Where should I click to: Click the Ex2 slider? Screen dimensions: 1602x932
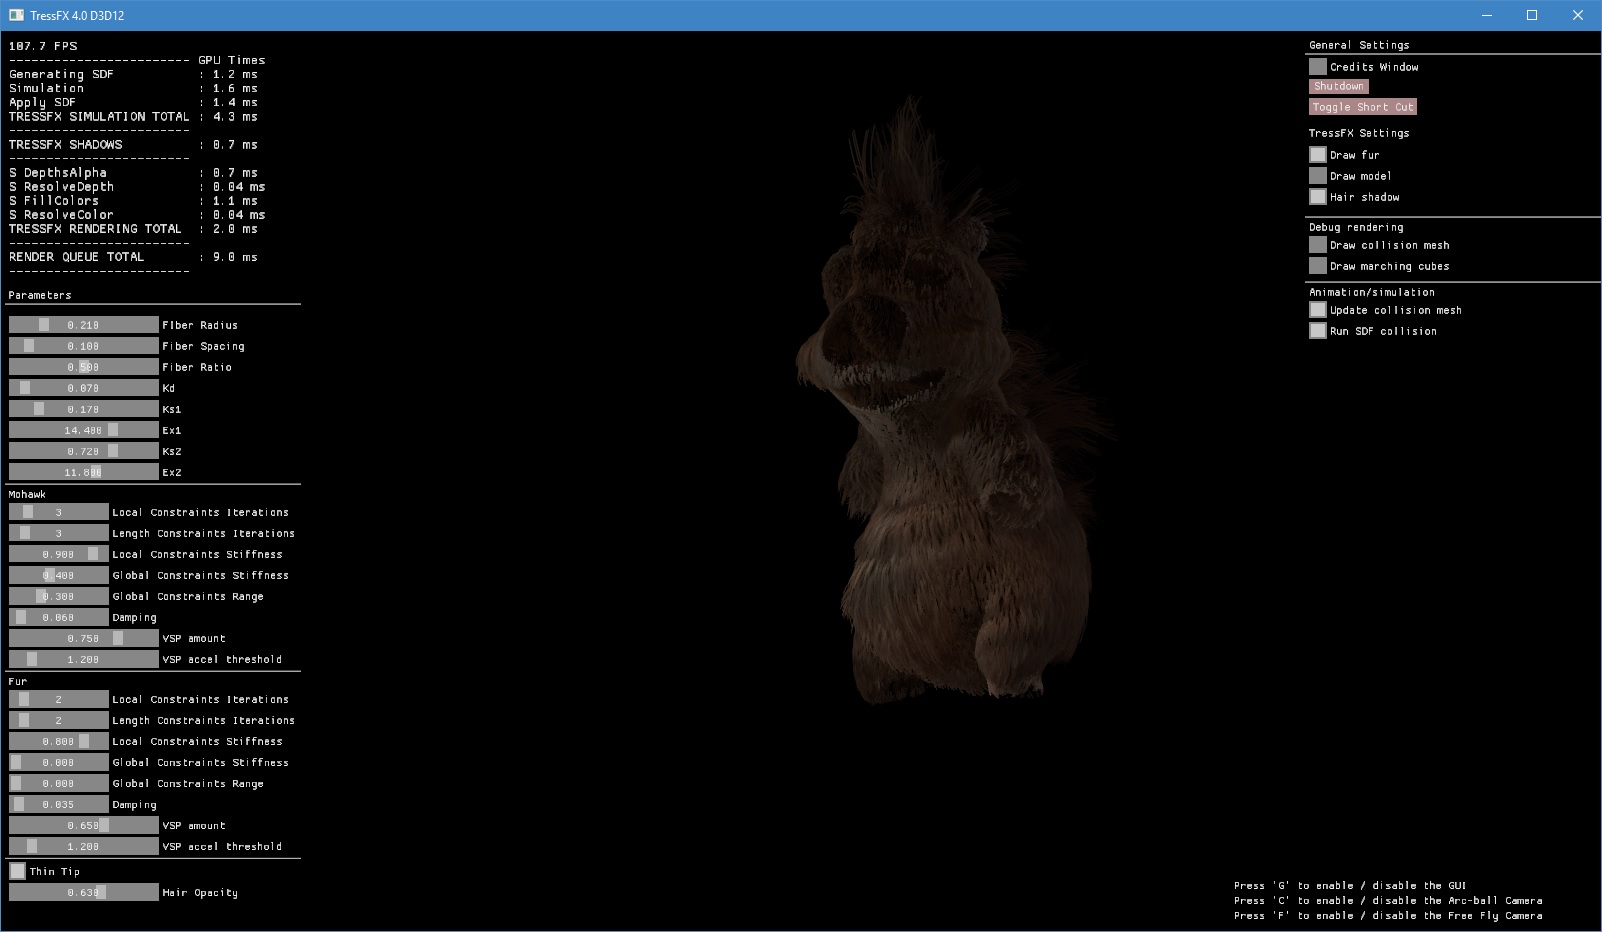pos(84,472)
